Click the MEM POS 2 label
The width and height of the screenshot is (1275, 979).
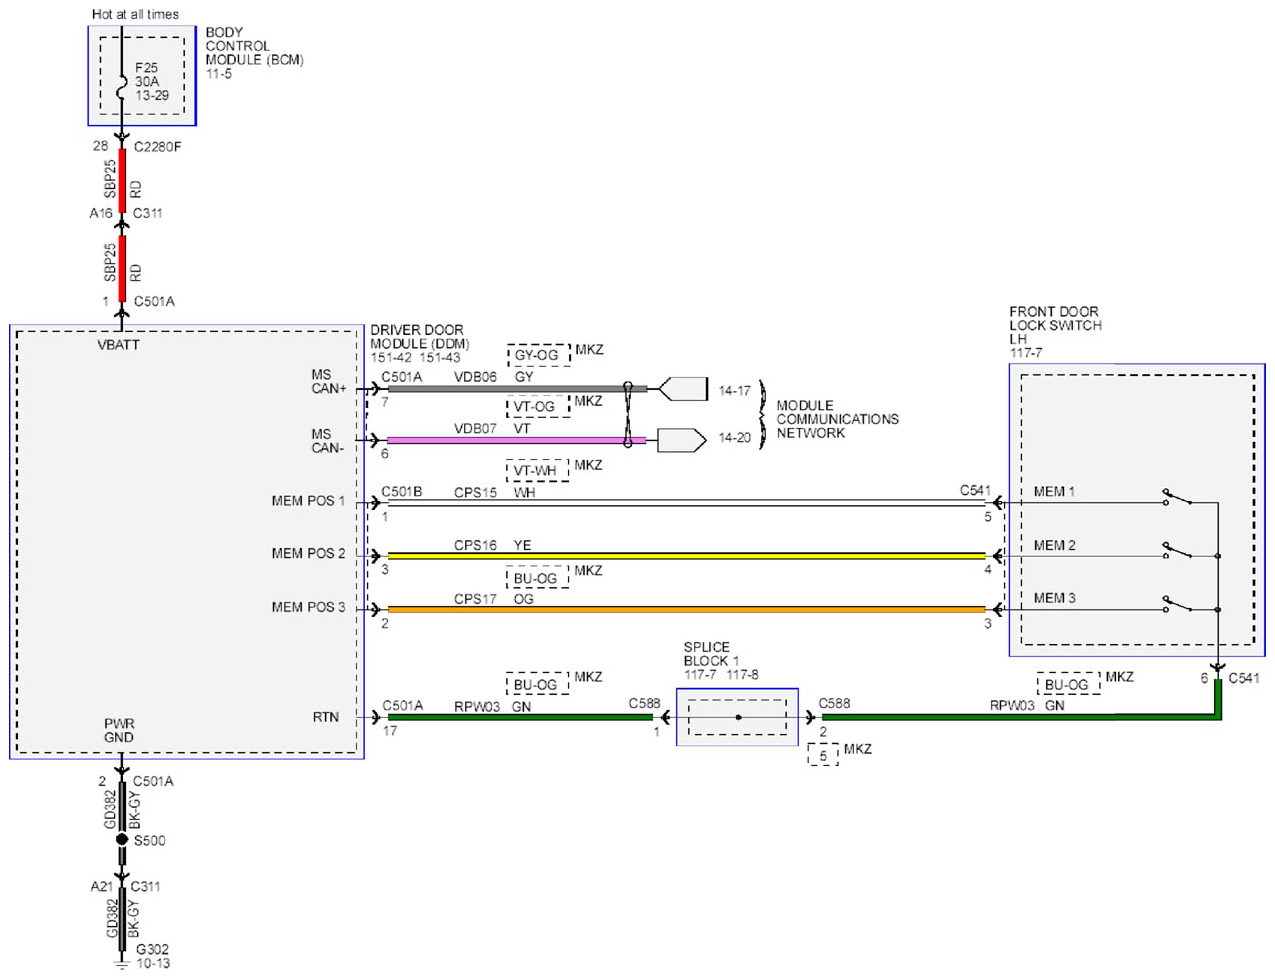[308, 553]
